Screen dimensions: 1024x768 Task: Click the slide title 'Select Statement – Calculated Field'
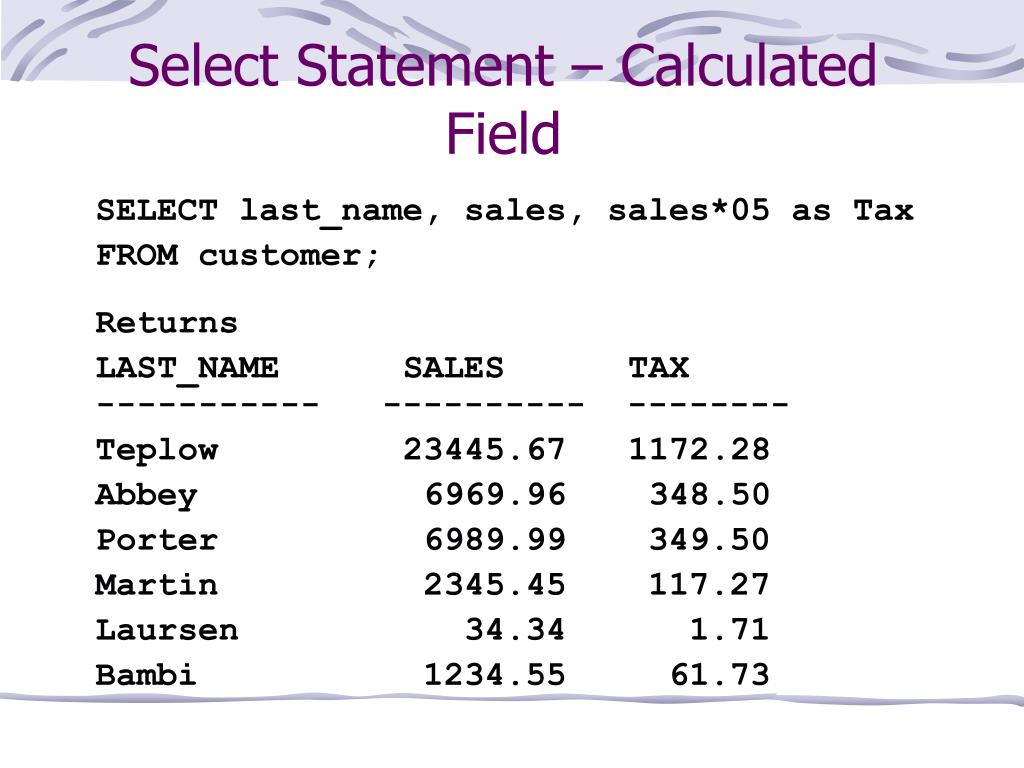click(x=502, y=98)
